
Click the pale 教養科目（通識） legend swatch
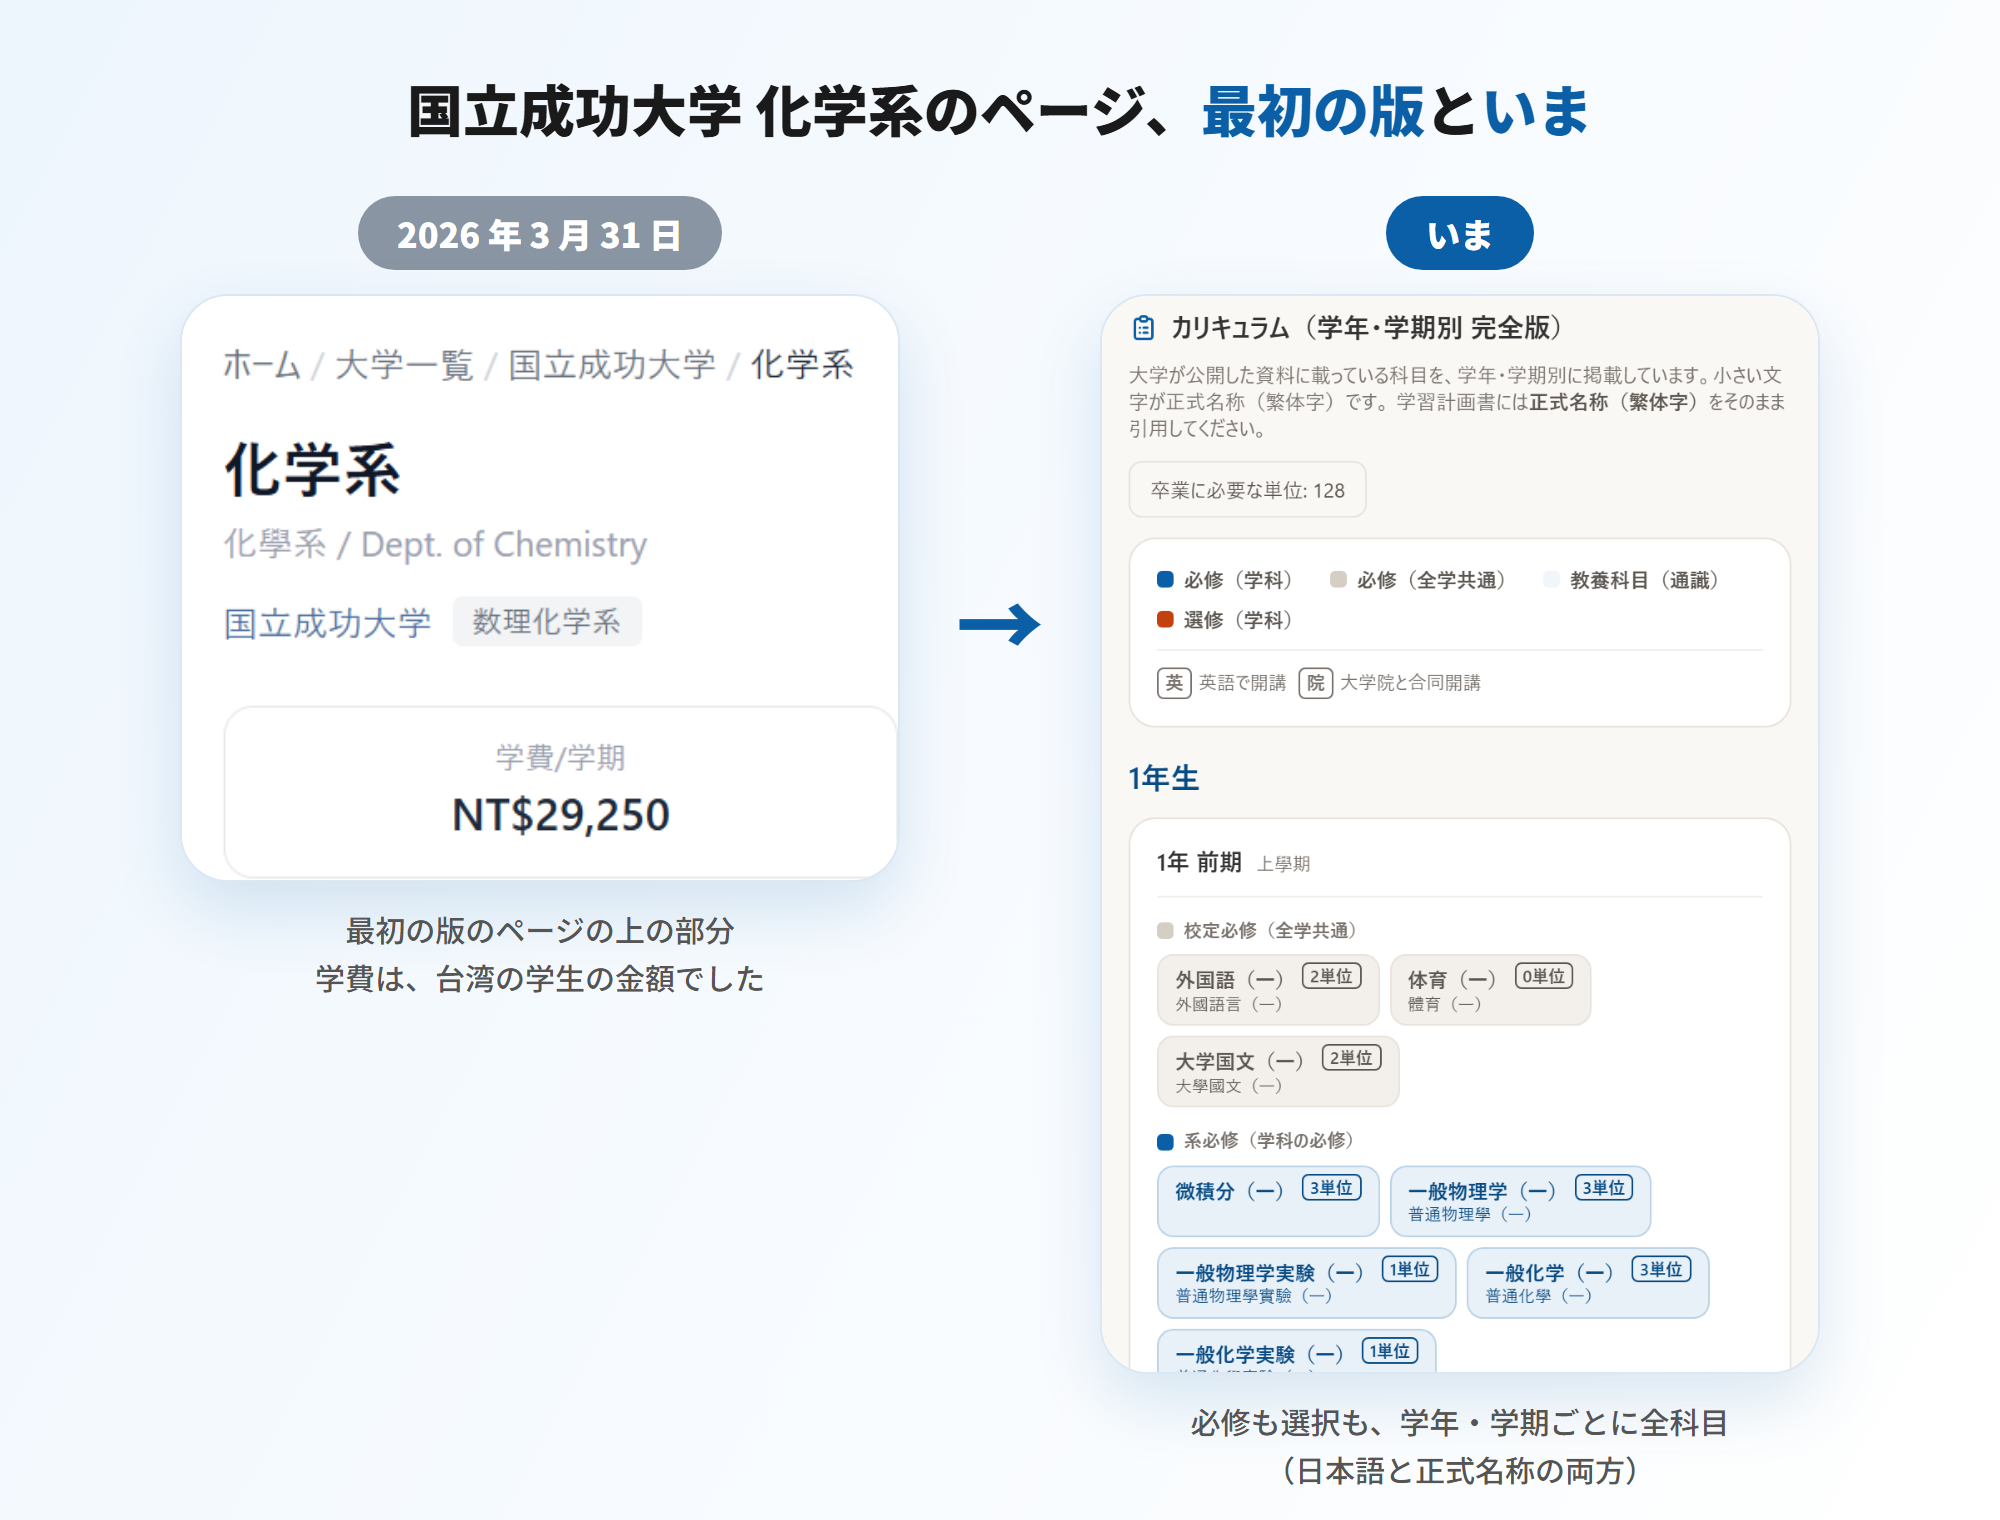[1551, 580]
